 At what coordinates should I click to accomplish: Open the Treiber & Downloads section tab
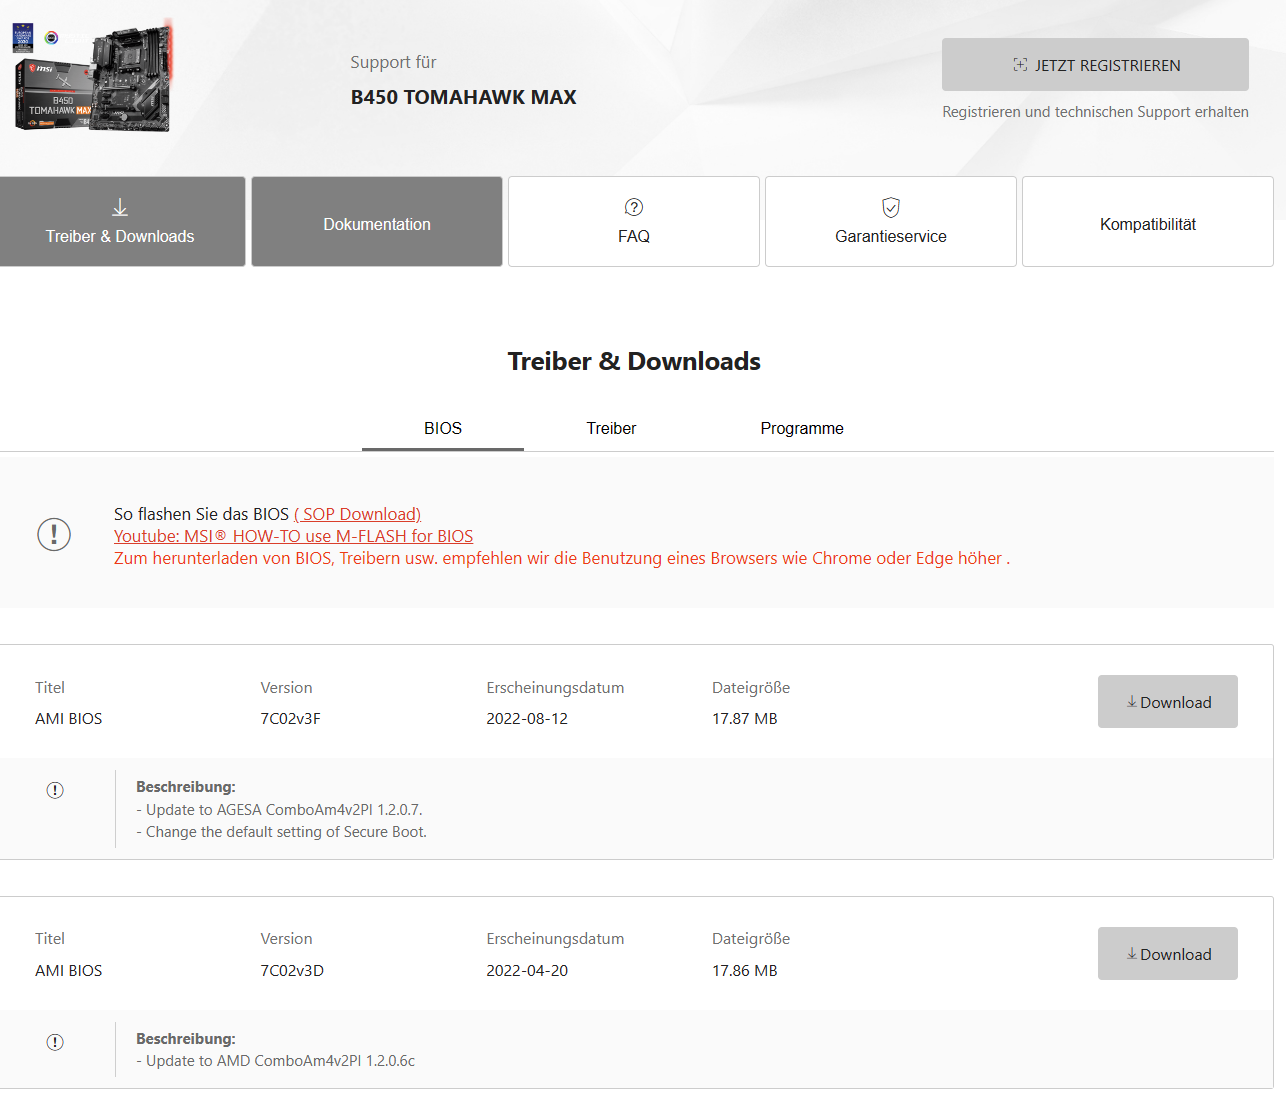(122, 222)
